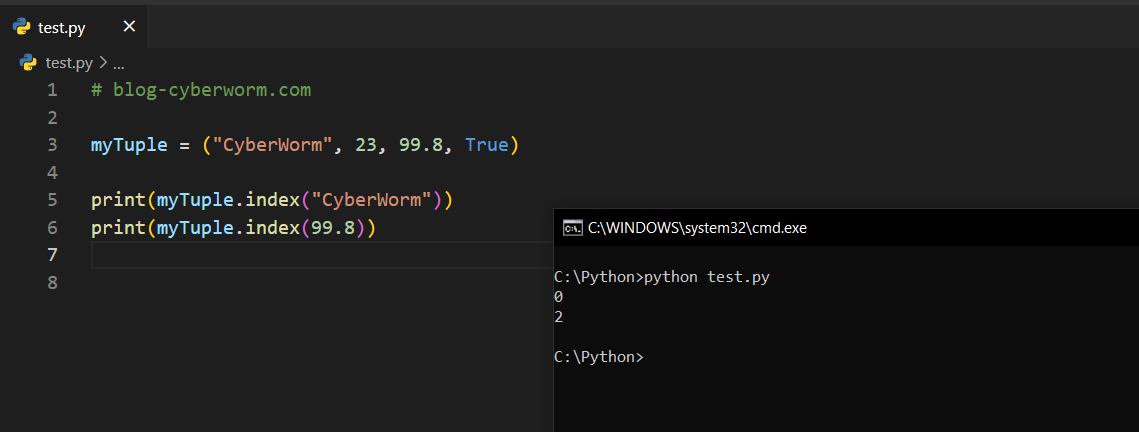Click the index method on line 6

pos(272,228)
